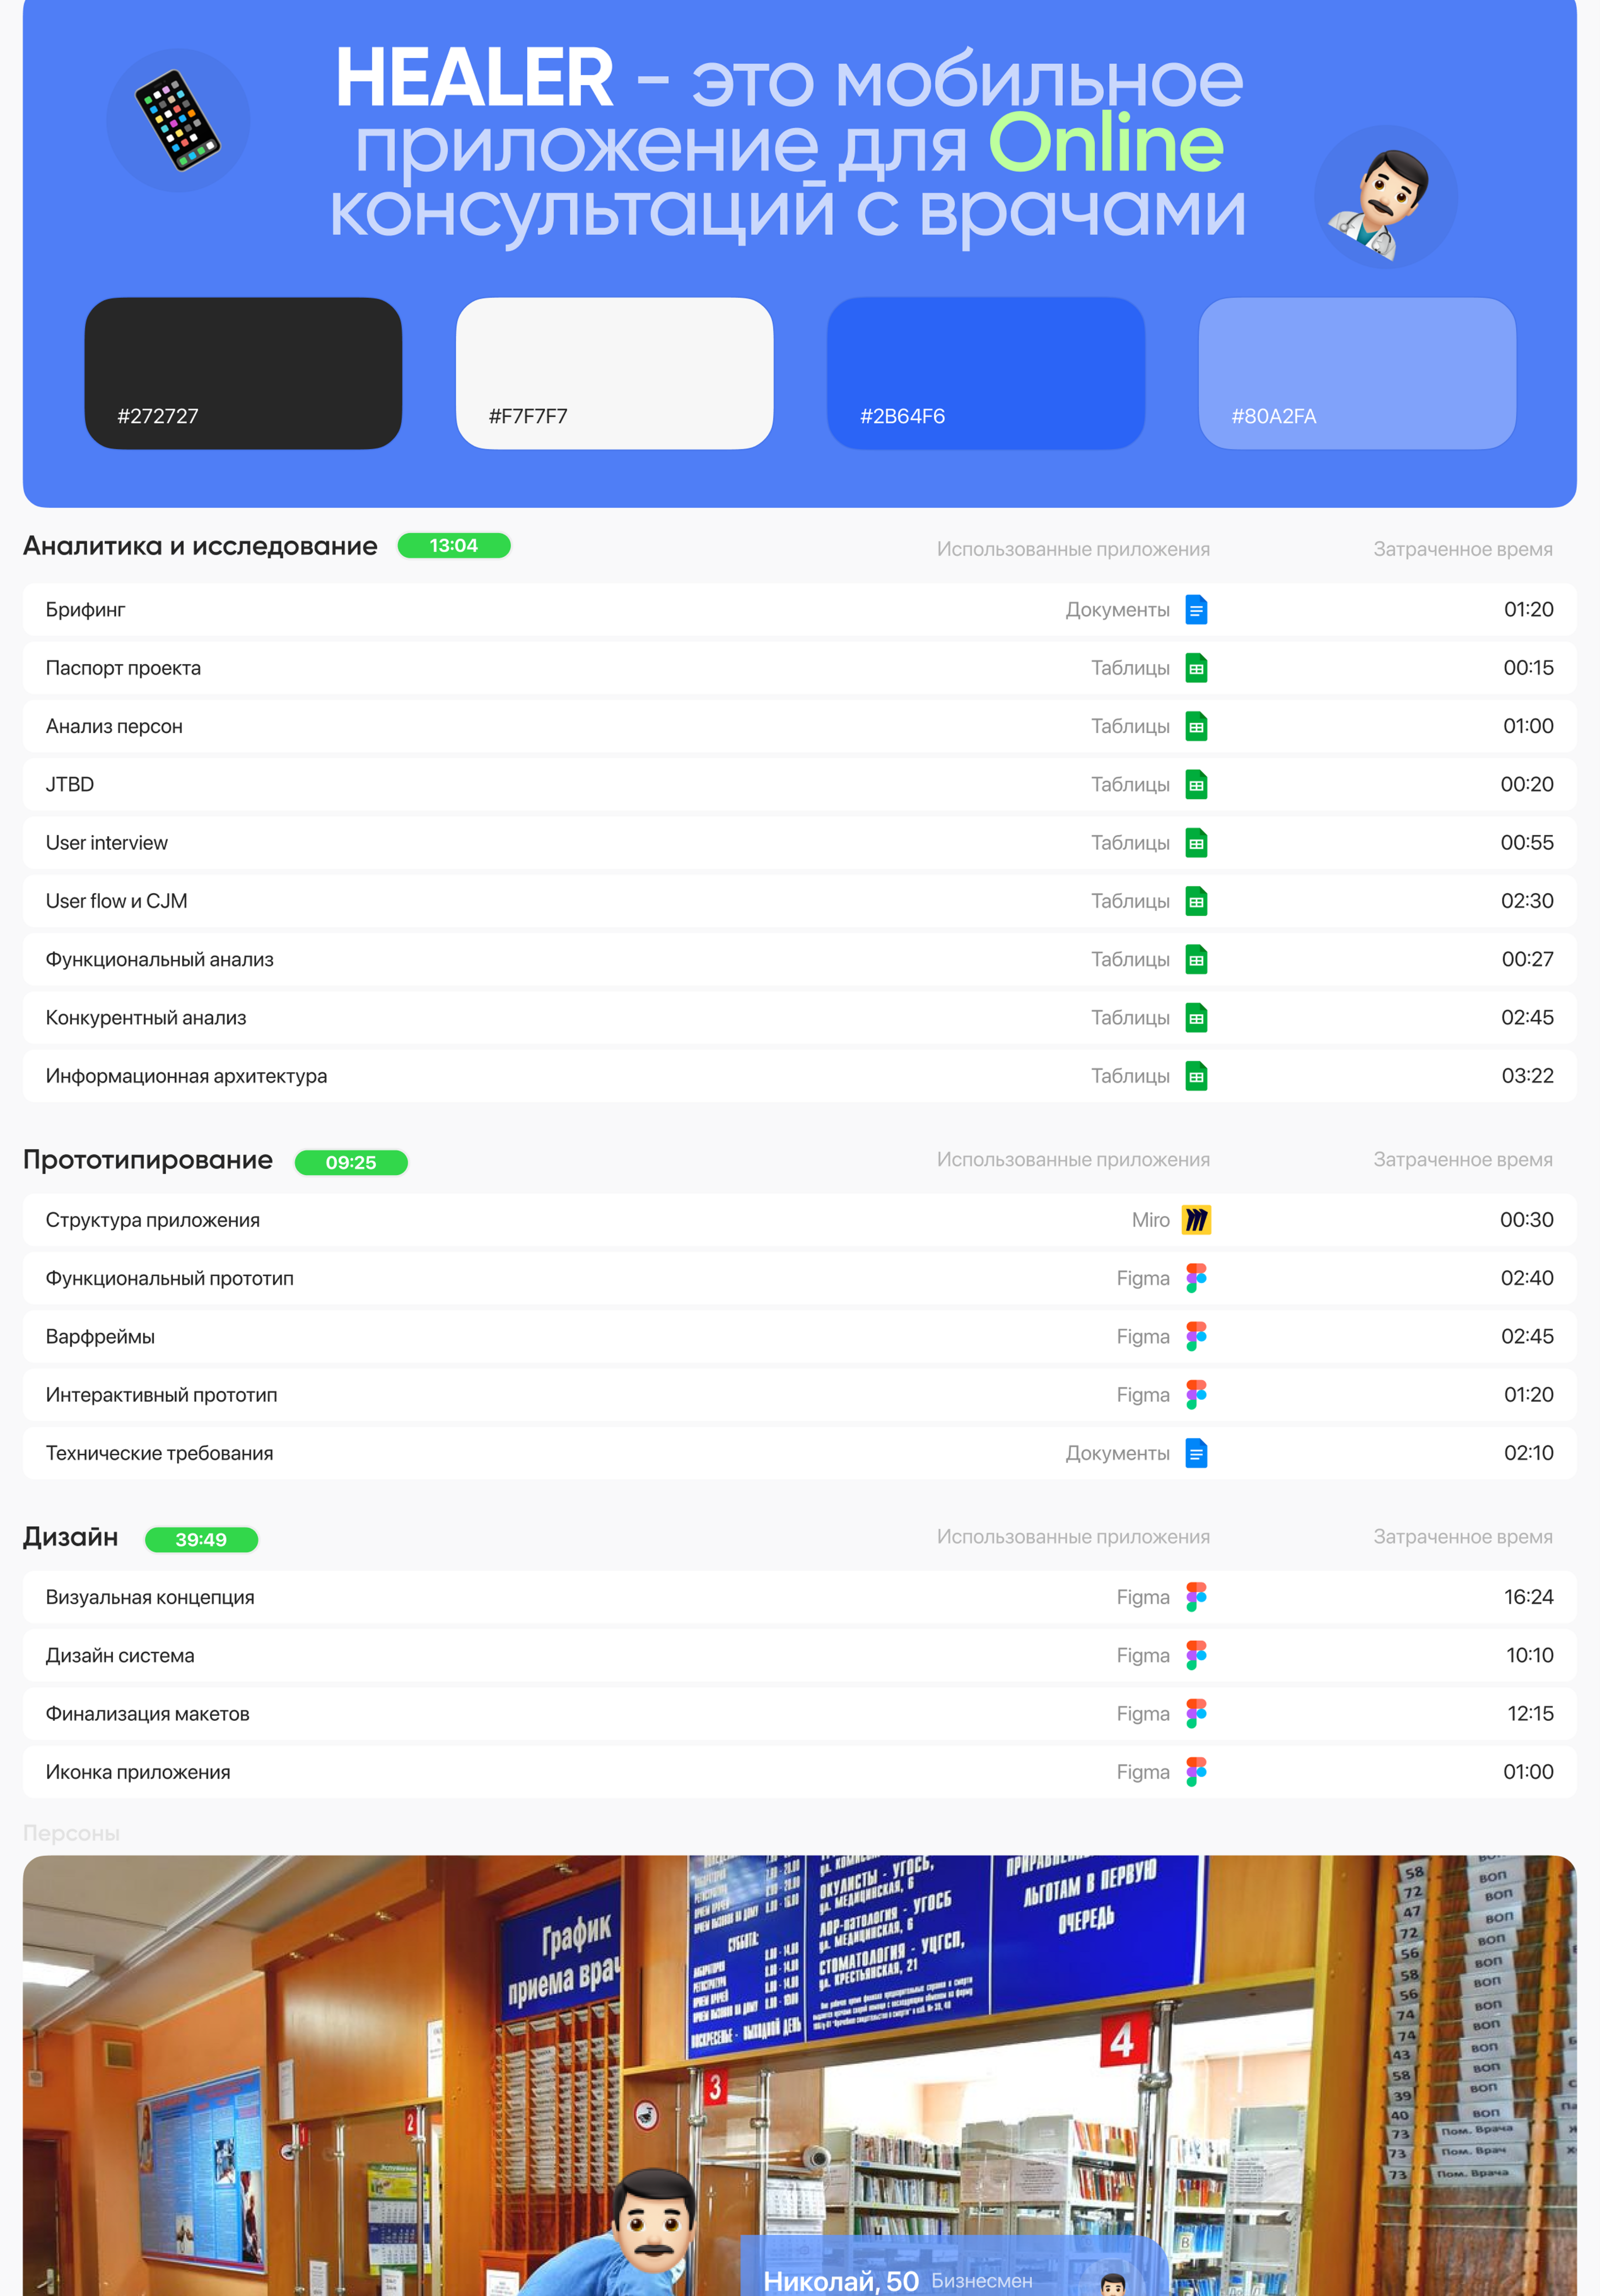This screenshot has width=1600, height=2296.
Task: Click the Google Docs icon in Брифинг row
Action: [x=1196, y=610]
